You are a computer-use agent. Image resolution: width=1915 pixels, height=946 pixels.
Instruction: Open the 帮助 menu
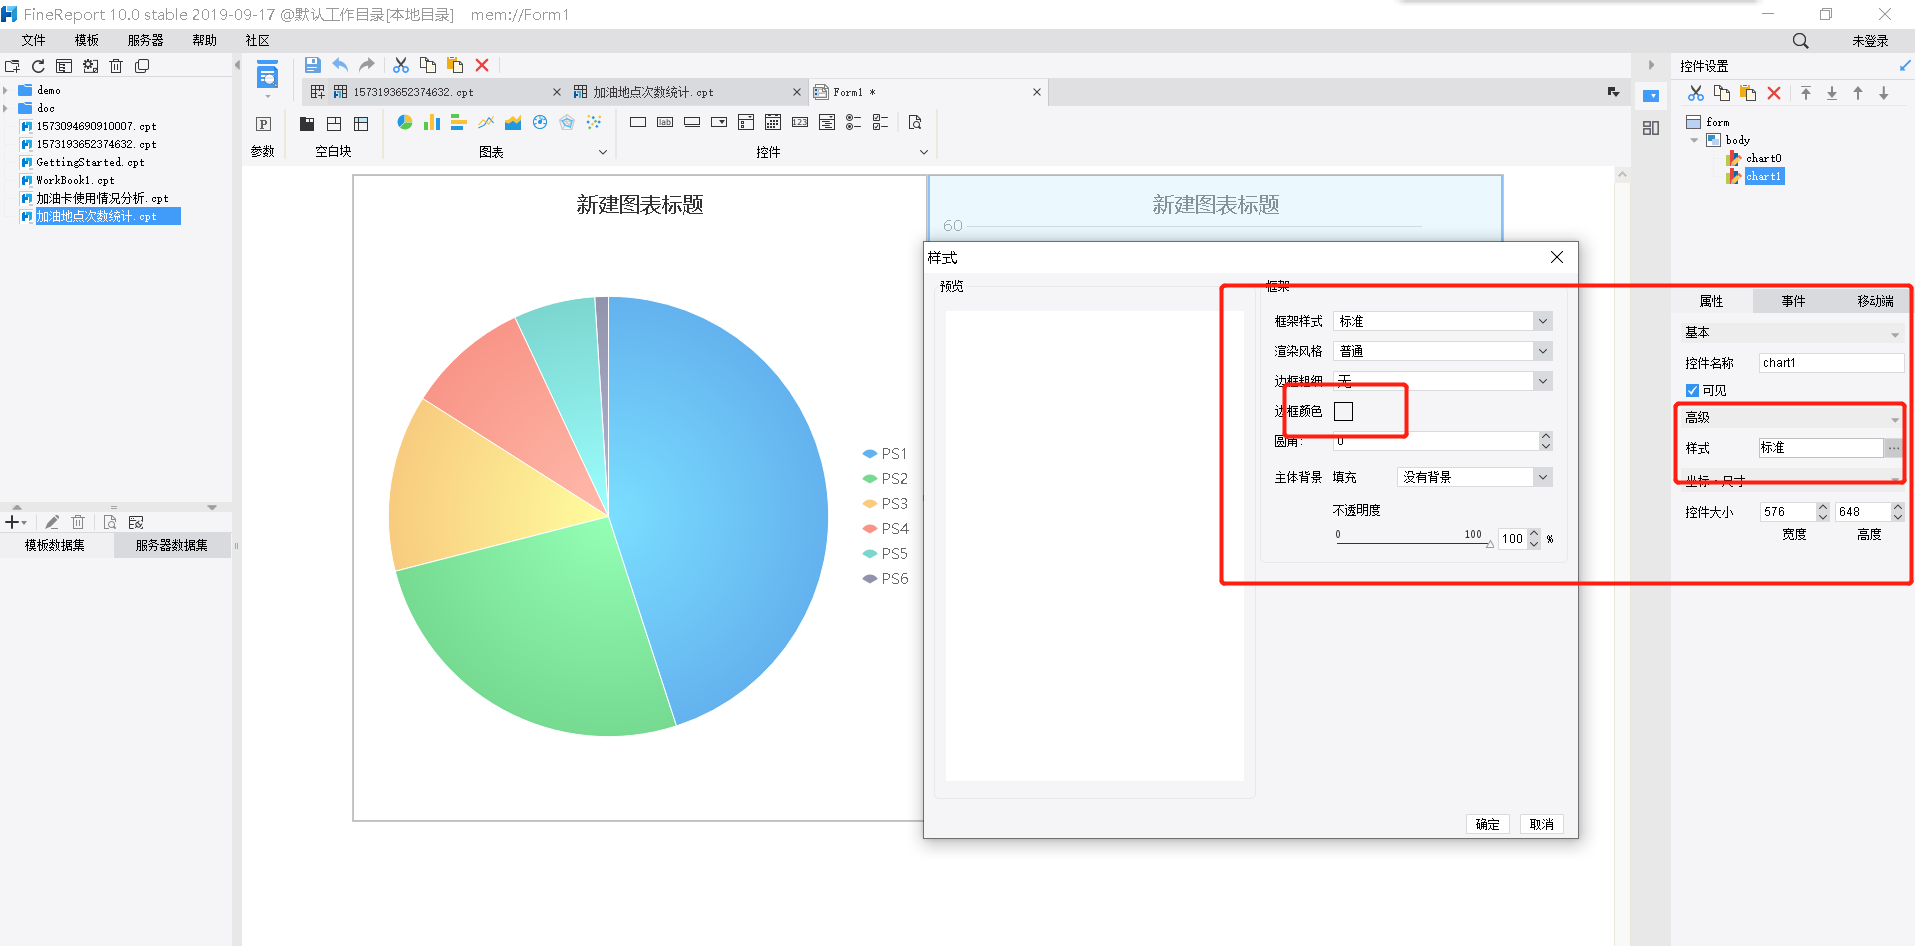pos(205,40)
